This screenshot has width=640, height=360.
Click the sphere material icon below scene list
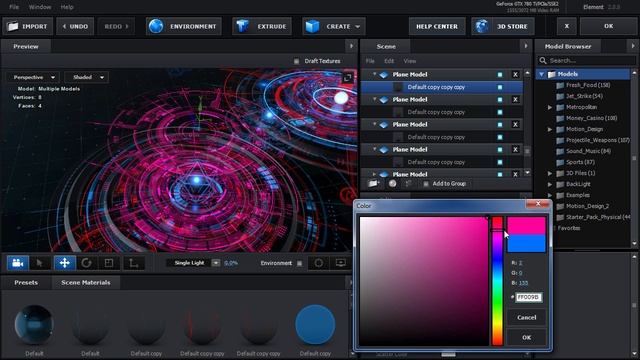pyautogui.click(x=392, y=184)
